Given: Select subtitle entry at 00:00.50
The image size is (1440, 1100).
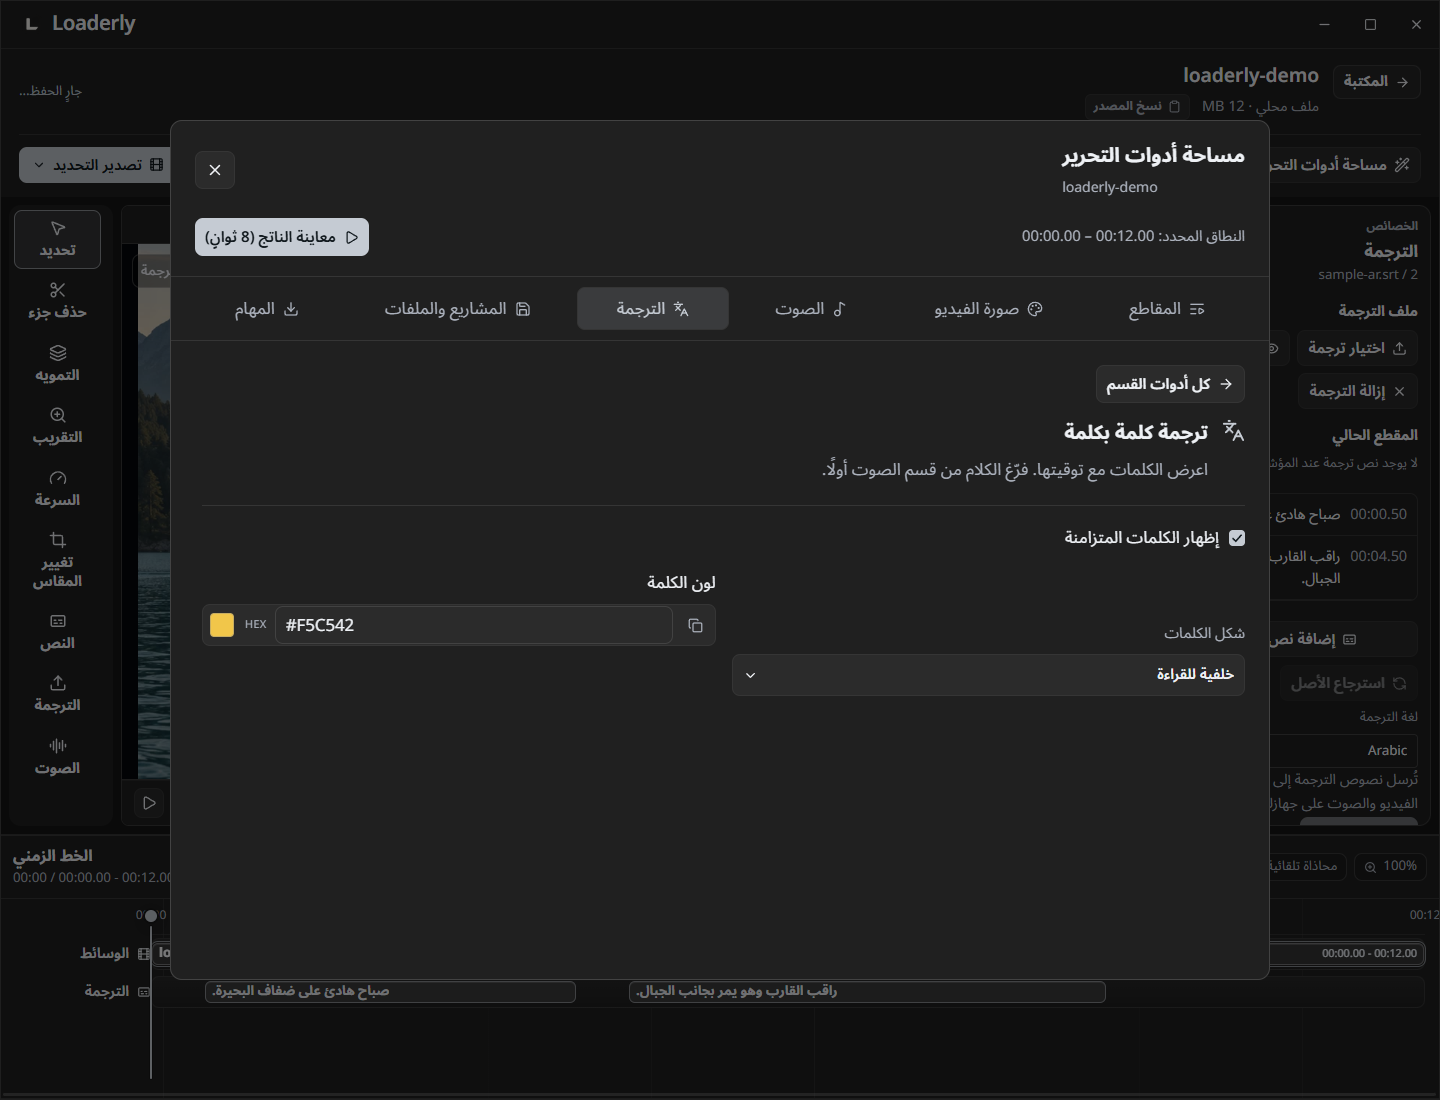Looking at the screenshot, I should (x=1342, y=514).
